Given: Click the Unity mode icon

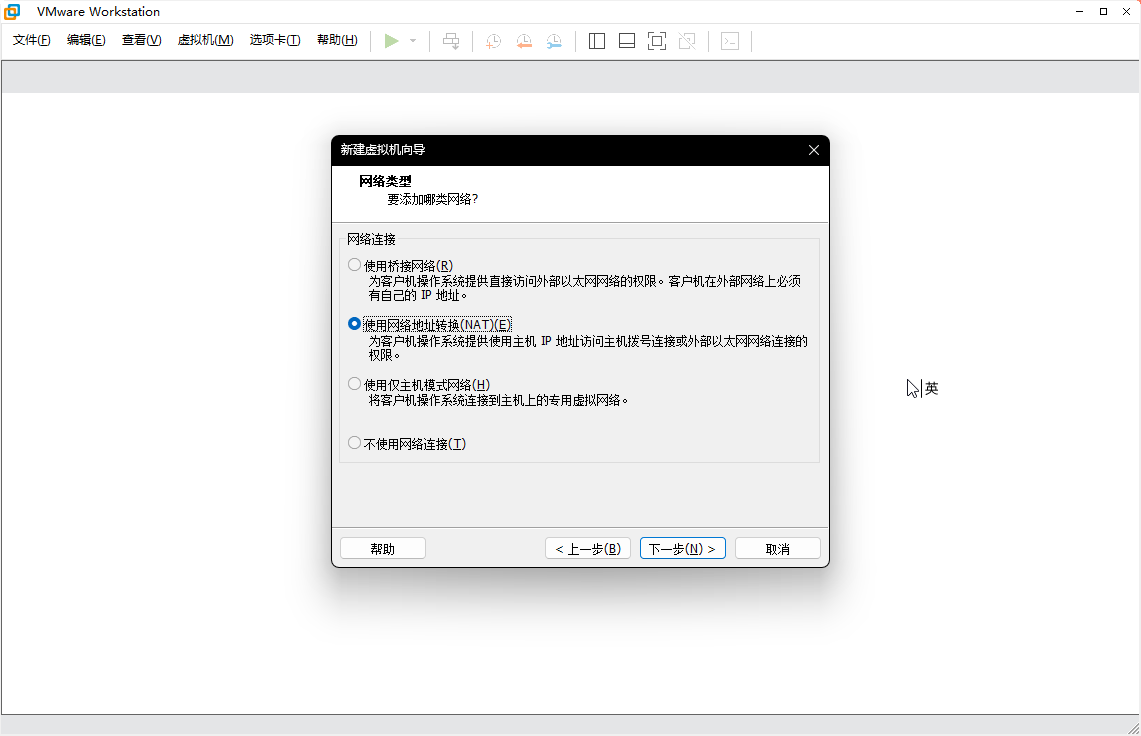Looking at the screenshot, I should coord(687,41).
